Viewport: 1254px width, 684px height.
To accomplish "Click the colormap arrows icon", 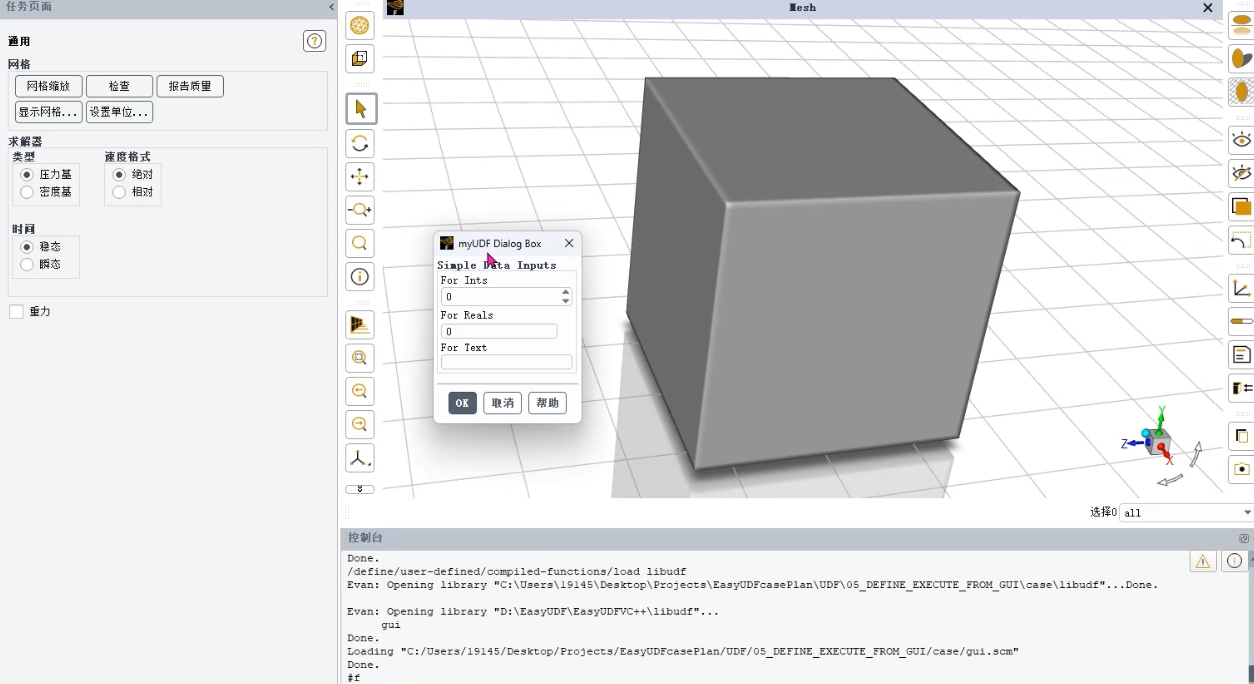I will click(1242, 388).
